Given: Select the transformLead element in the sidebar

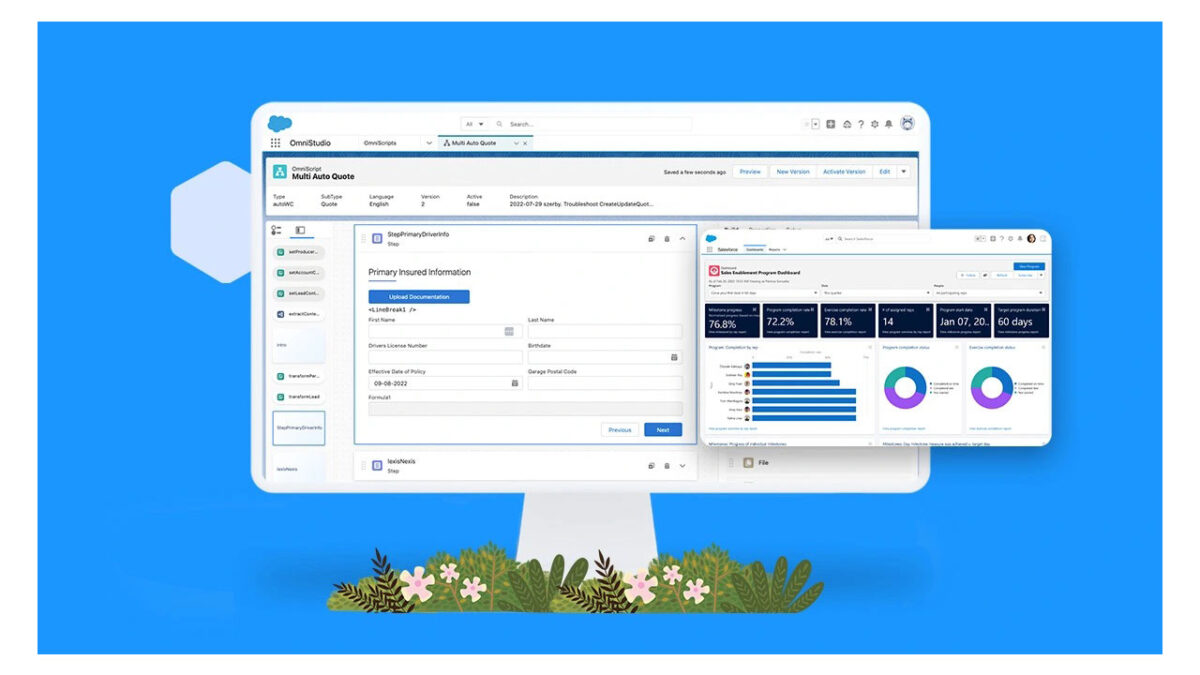Looking at the screenshot, I should (298, 397).
